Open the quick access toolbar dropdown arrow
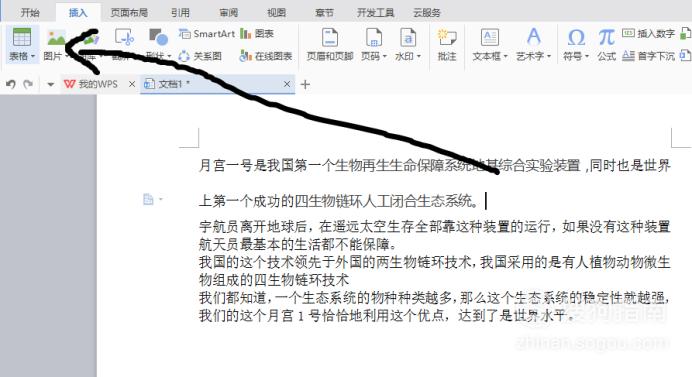 (50, 84)
